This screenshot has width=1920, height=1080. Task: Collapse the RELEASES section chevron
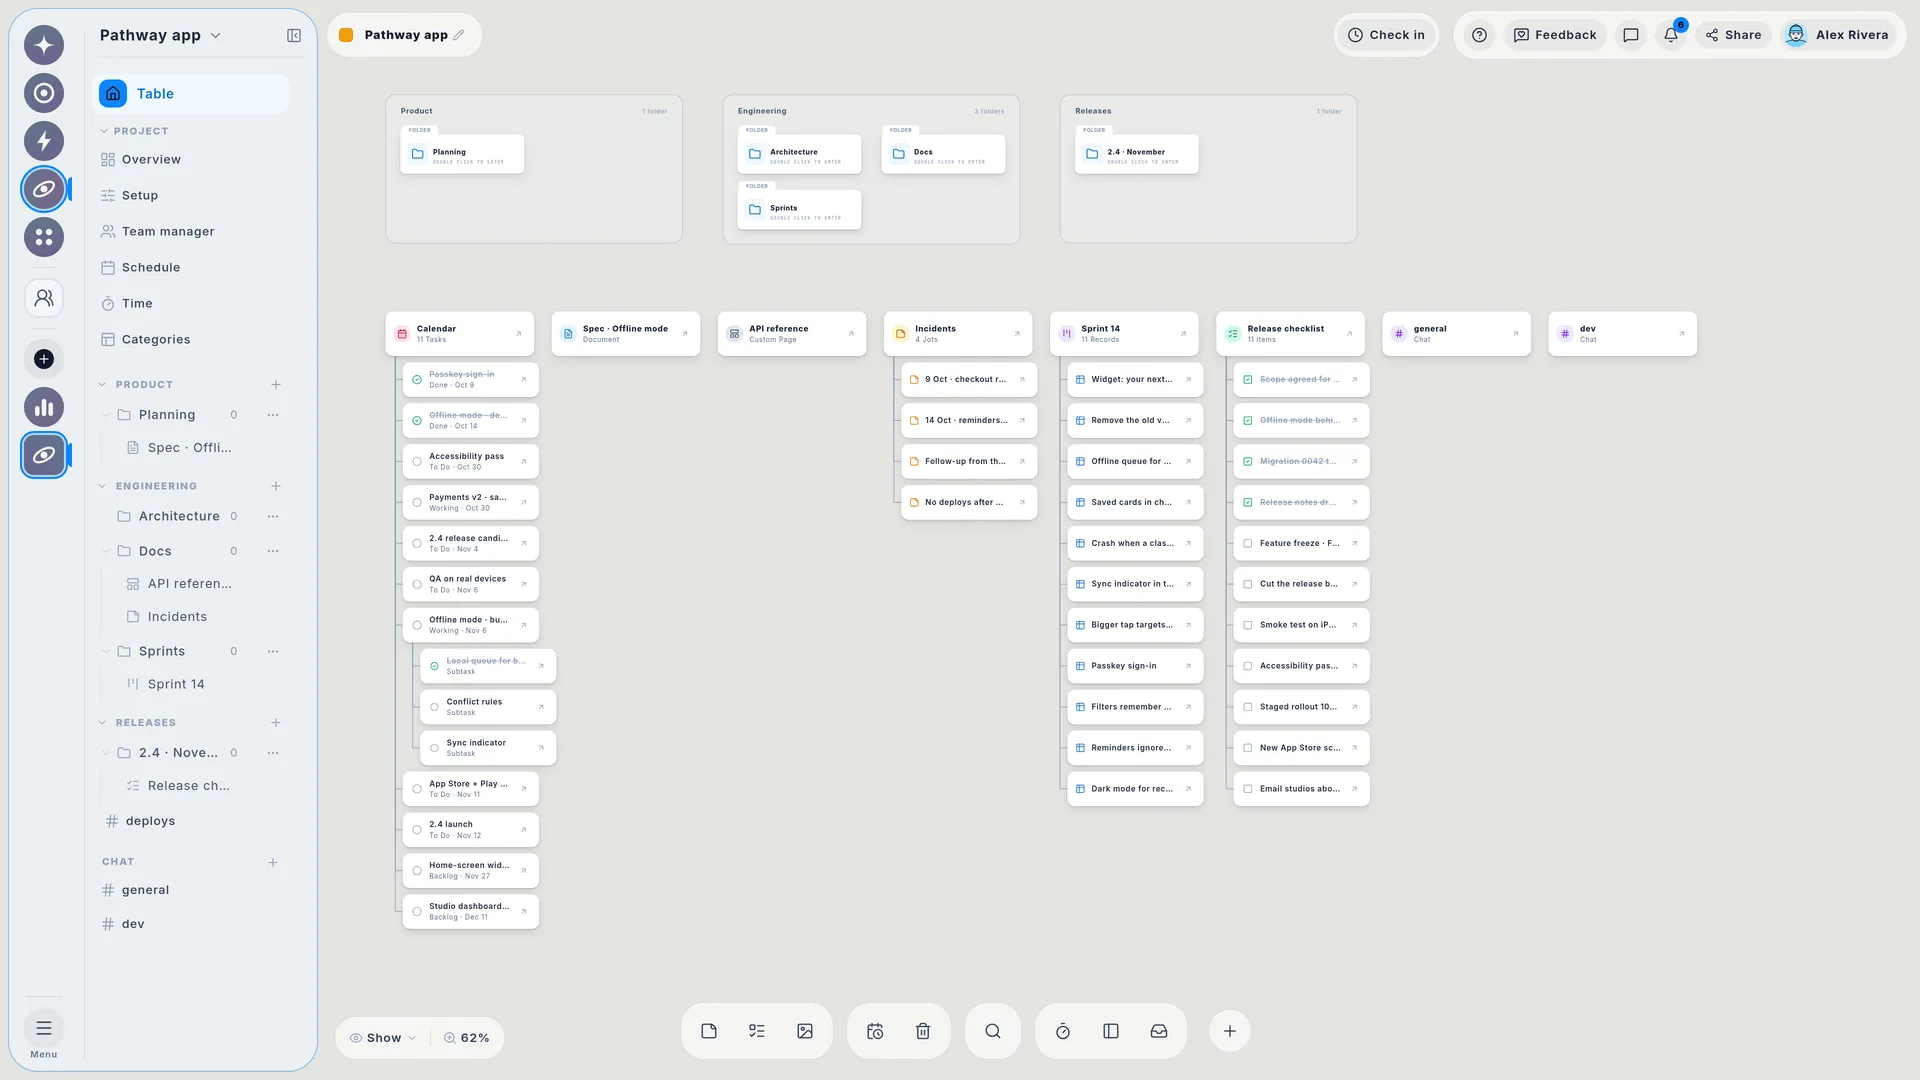[x=102, y=723]
